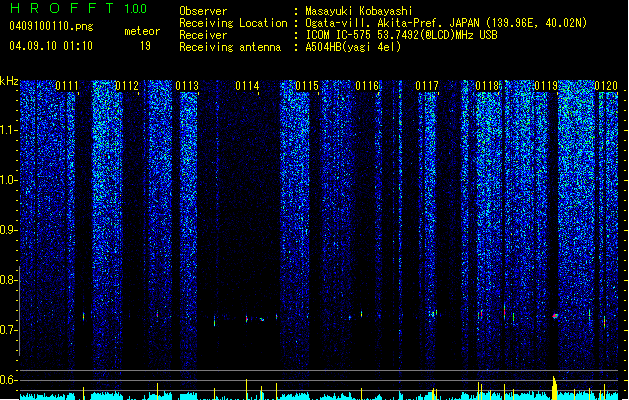Click the kHz axis unit label
This screenshot has width=629, height=400.
[x=9, y=81]
